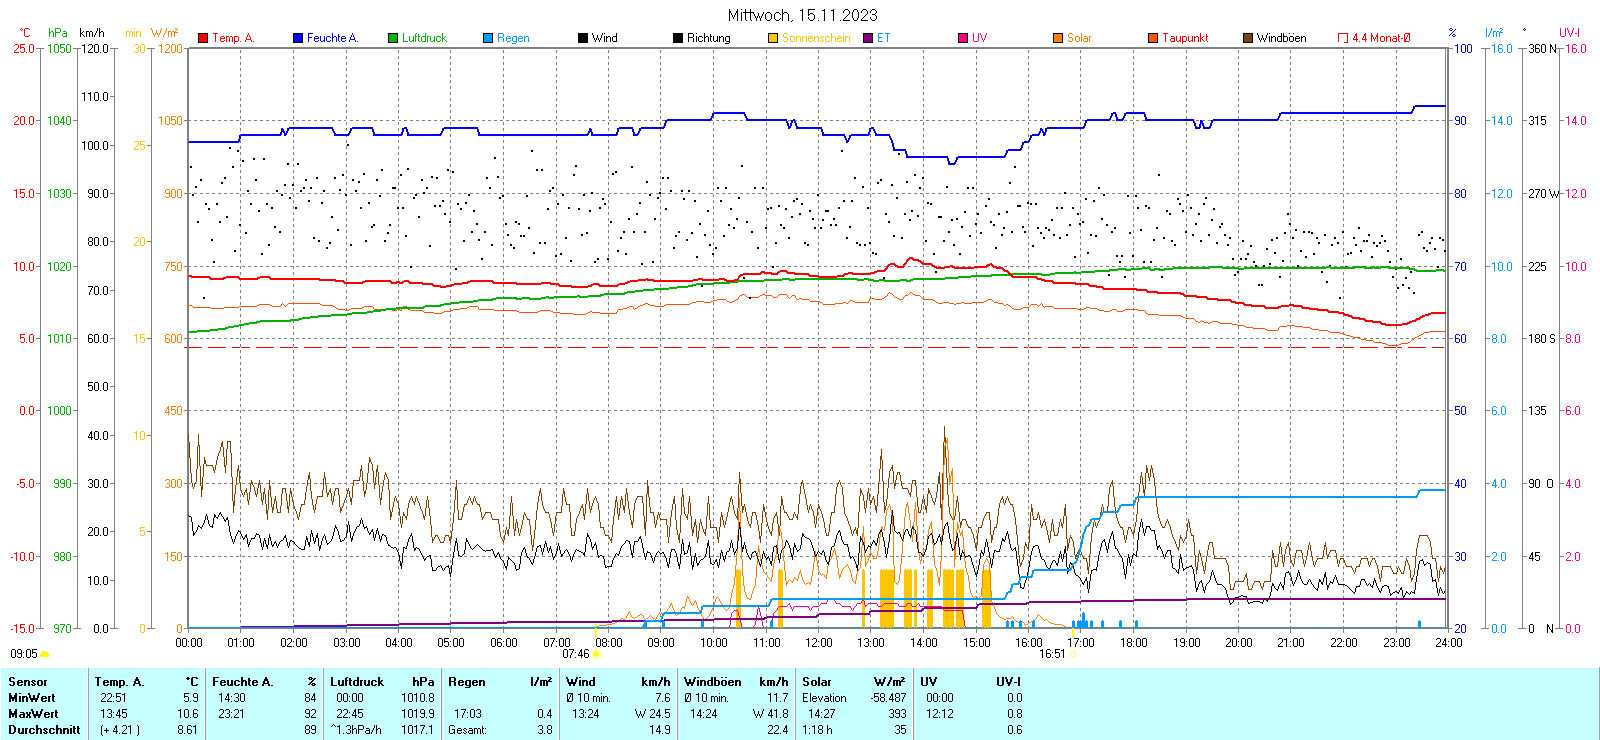Screen dimensions: 1600x740
Task: Click the green Luftdruck legend square
Action: click(x=393, y=38)
